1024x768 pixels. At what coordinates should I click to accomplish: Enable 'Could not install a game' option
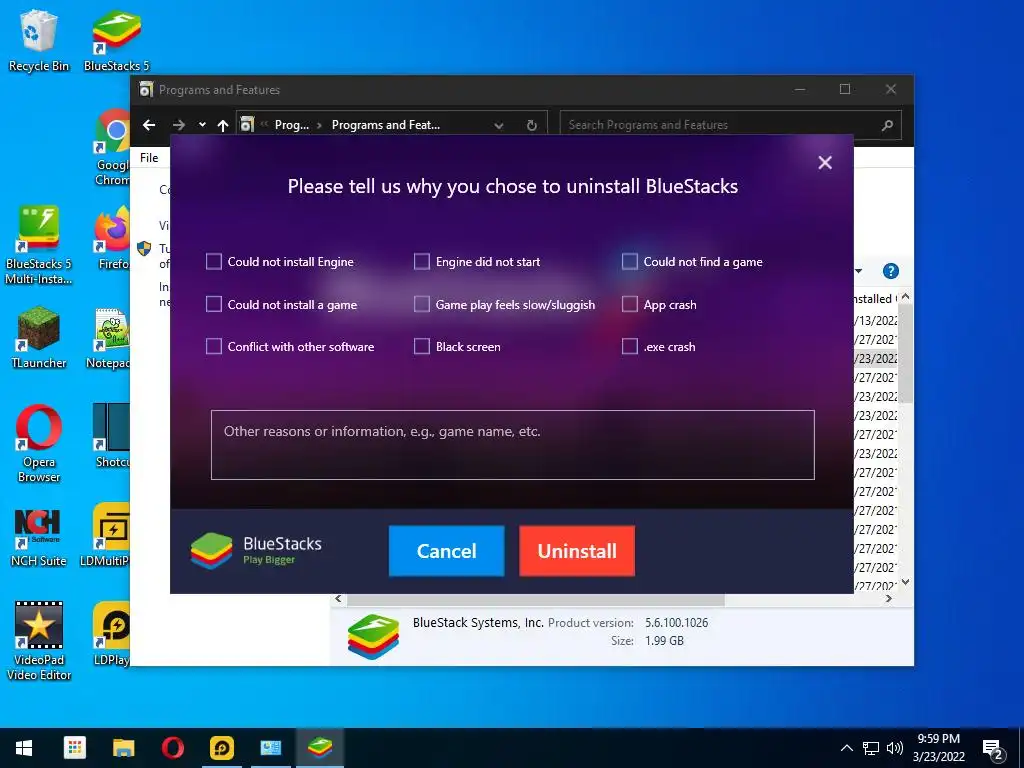[x=214, y=304]
